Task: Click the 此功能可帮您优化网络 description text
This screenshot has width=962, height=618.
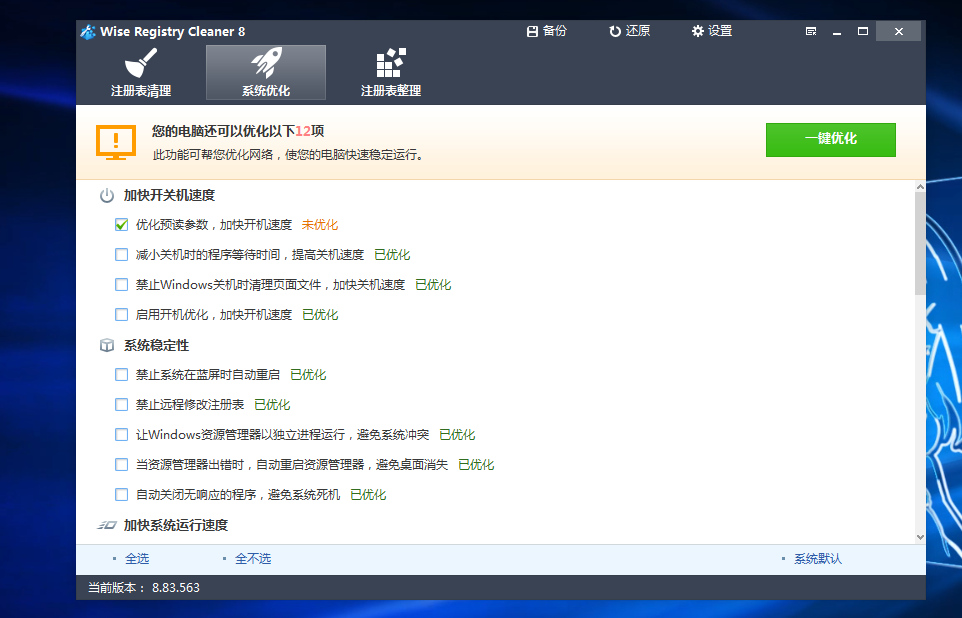Action: click(288, 155)
